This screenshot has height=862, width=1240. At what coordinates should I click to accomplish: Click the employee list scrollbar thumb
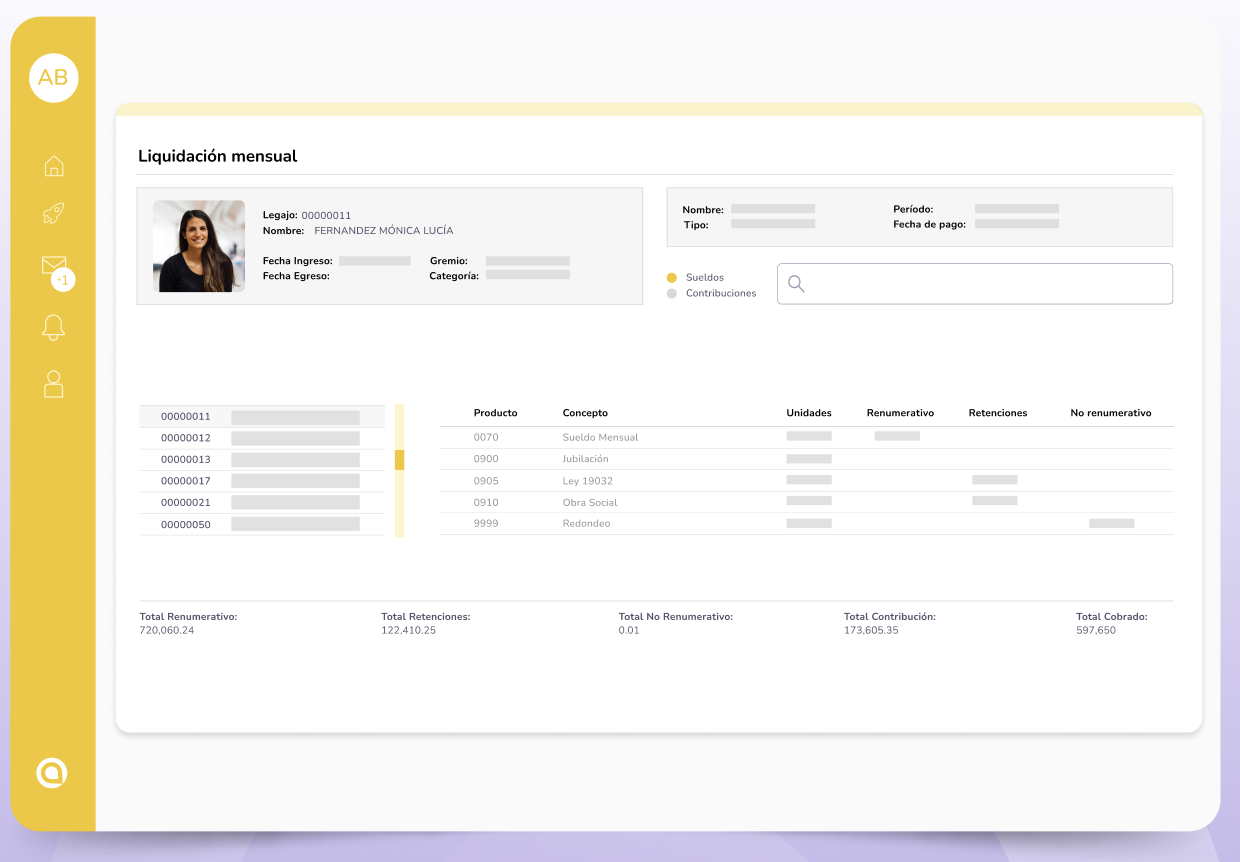[x=400, y=460]
